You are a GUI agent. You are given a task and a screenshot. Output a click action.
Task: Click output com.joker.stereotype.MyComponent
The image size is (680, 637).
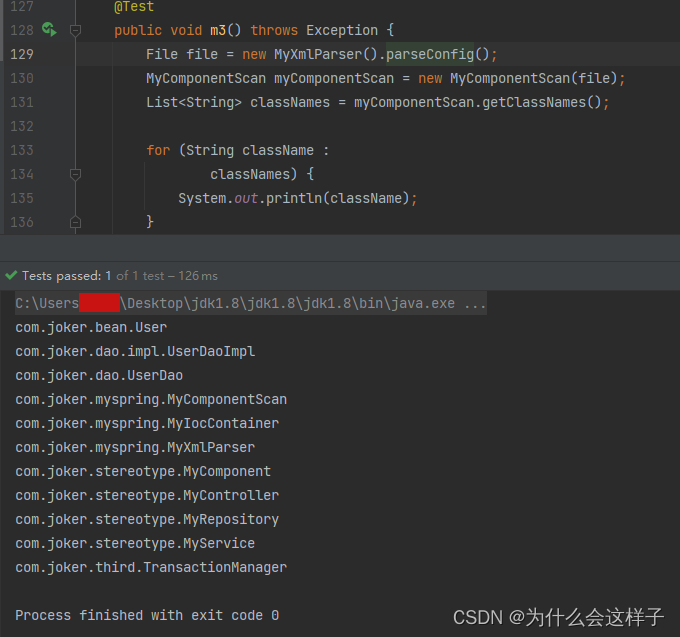coord(143,471)
